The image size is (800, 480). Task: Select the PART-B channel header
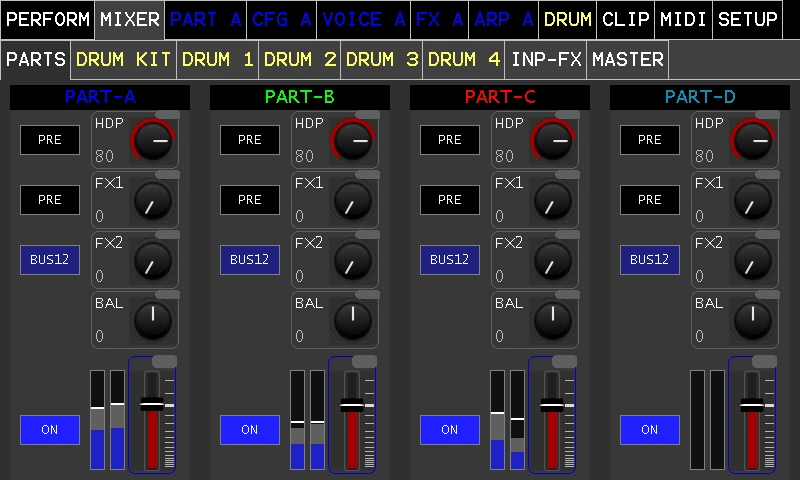point(300,97)
